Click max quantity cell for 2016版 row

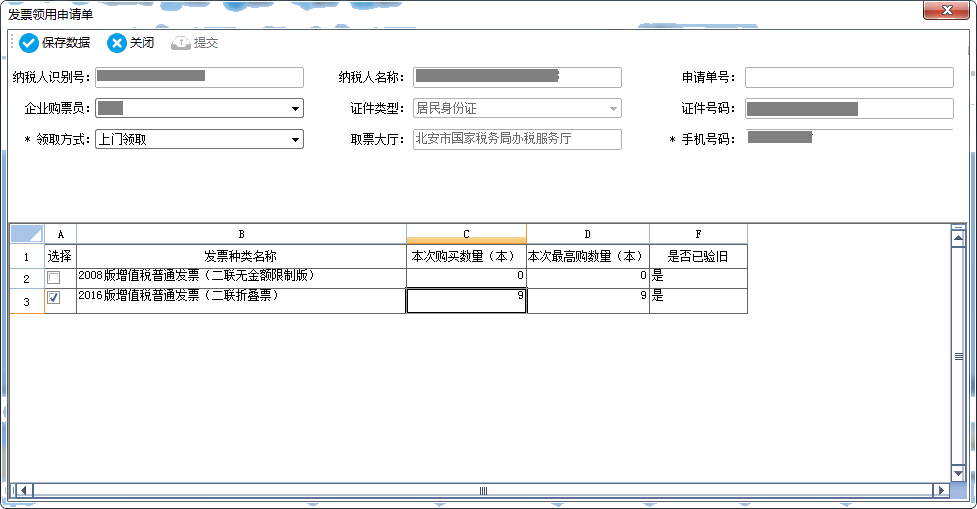(x=588, y=301)
